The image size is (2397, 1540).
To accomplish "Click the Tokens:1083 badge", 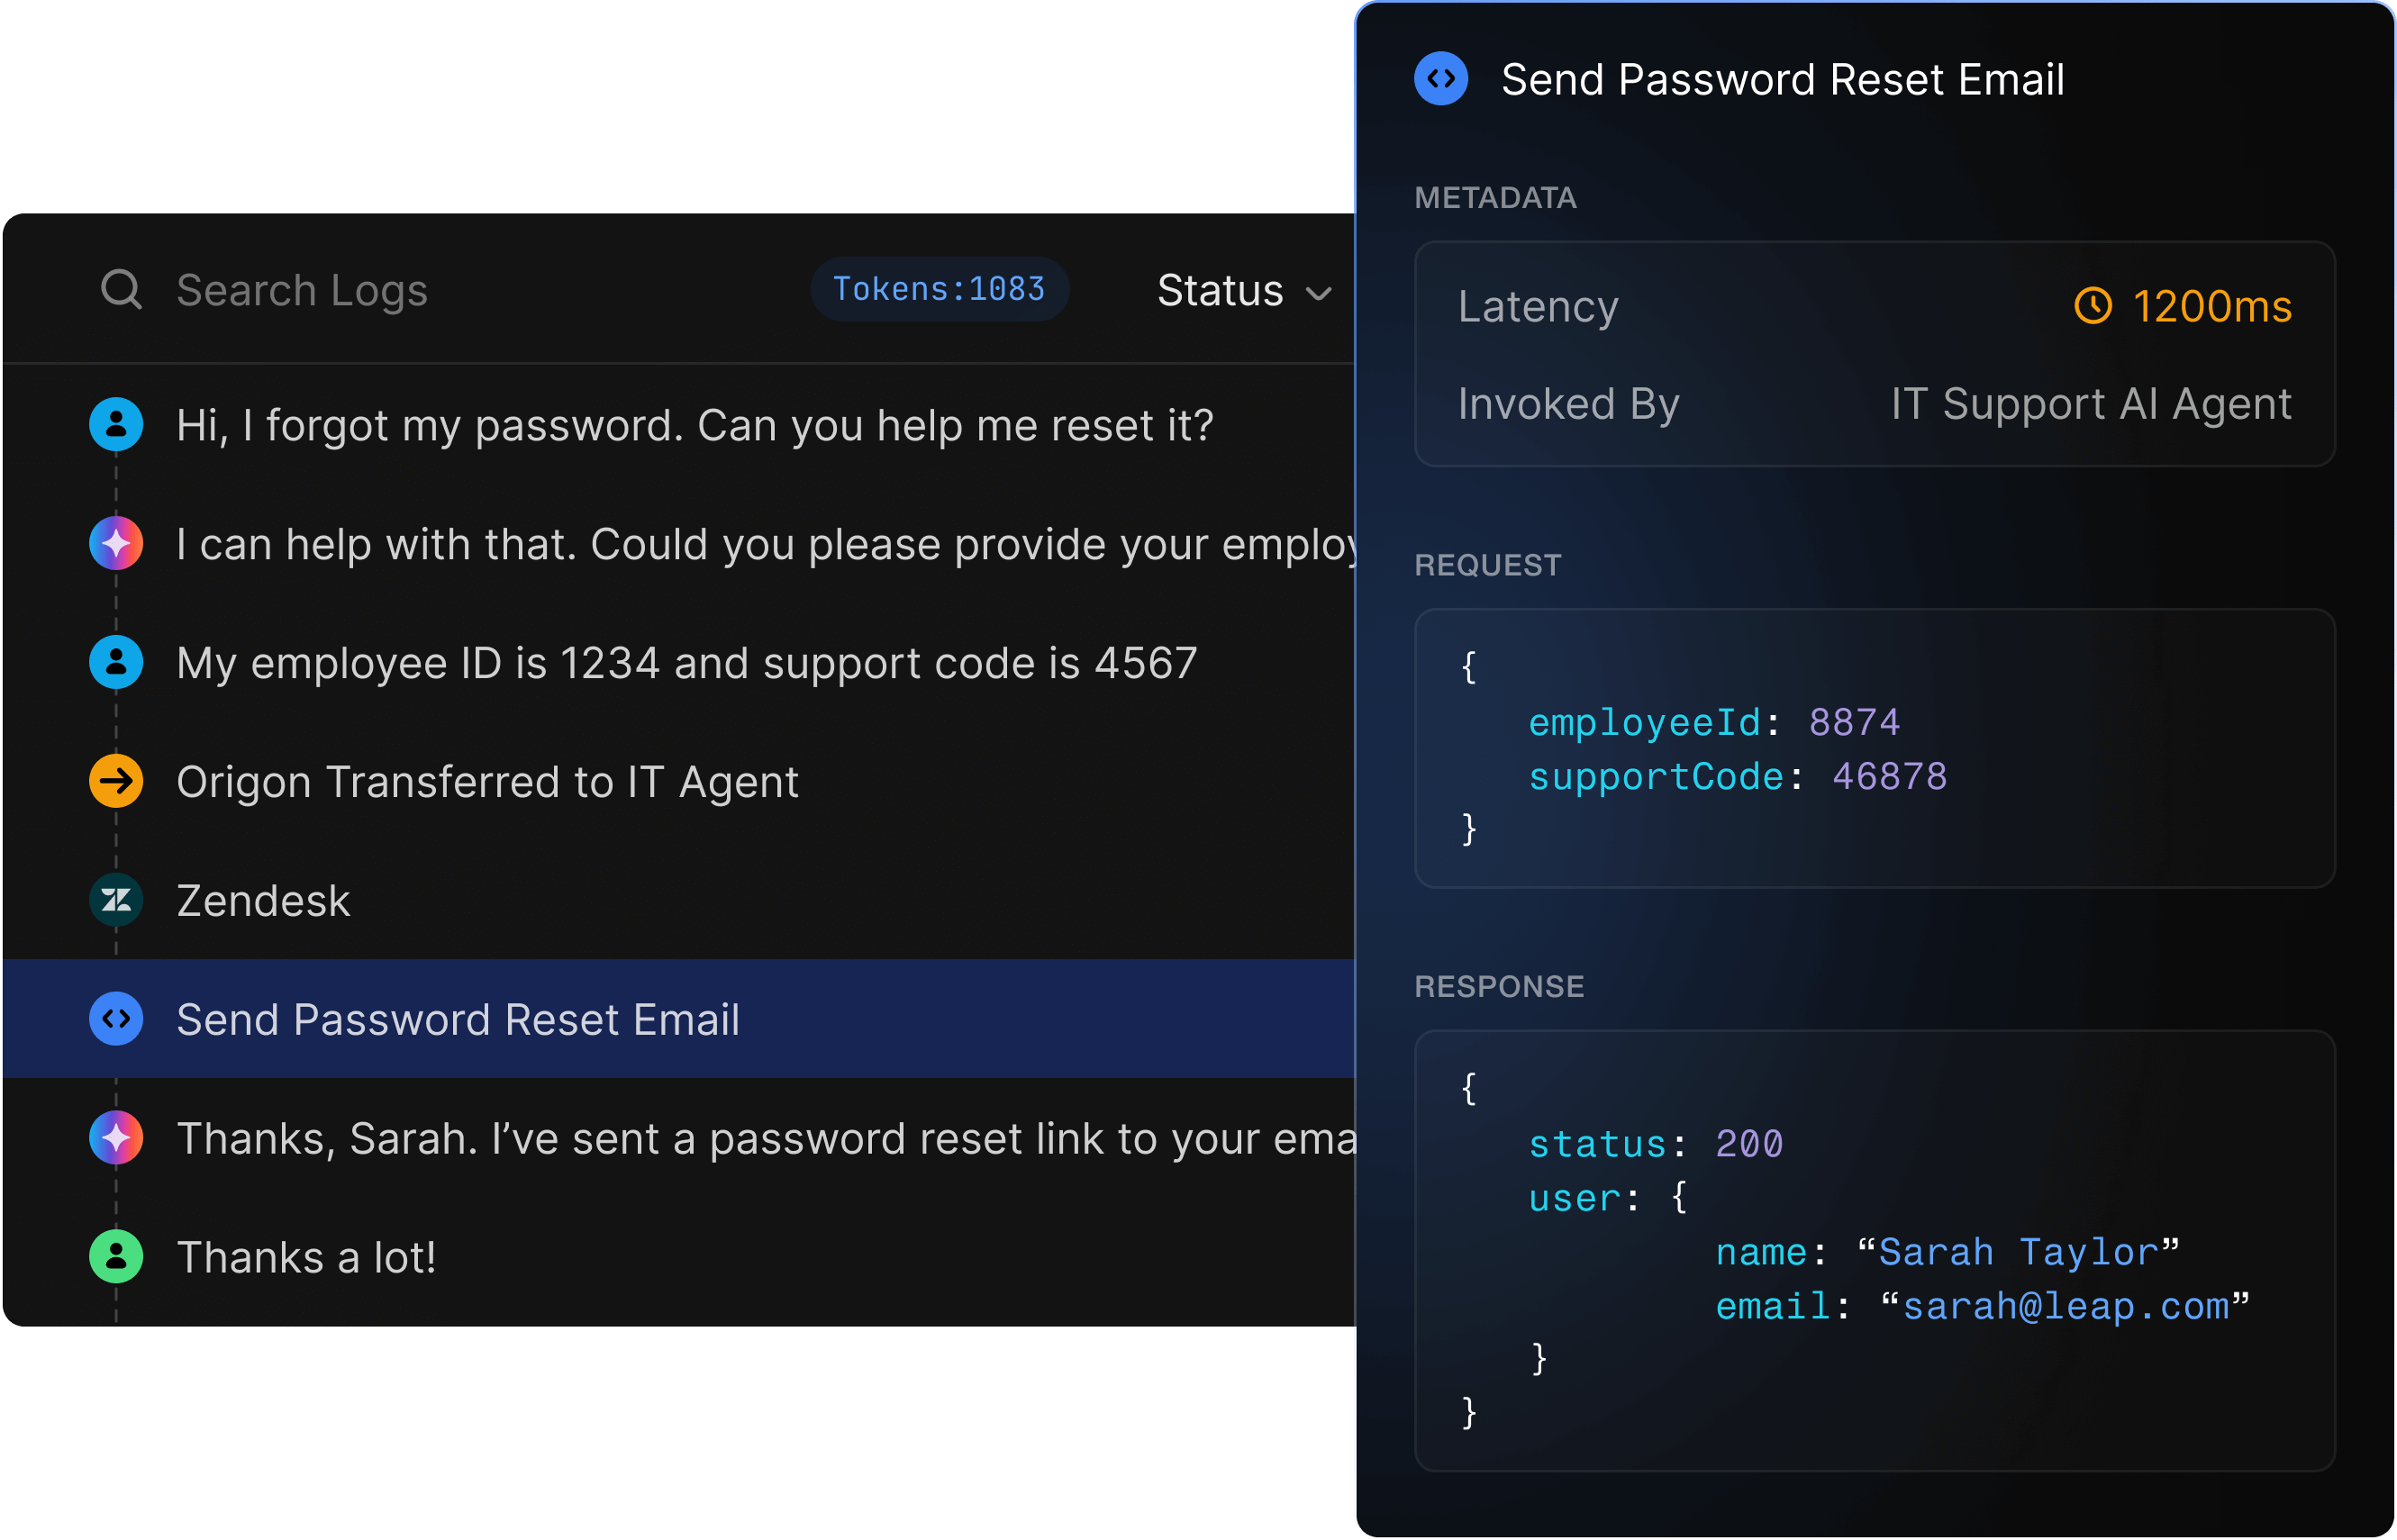I will pyautogui.click(x=939, y=289).
